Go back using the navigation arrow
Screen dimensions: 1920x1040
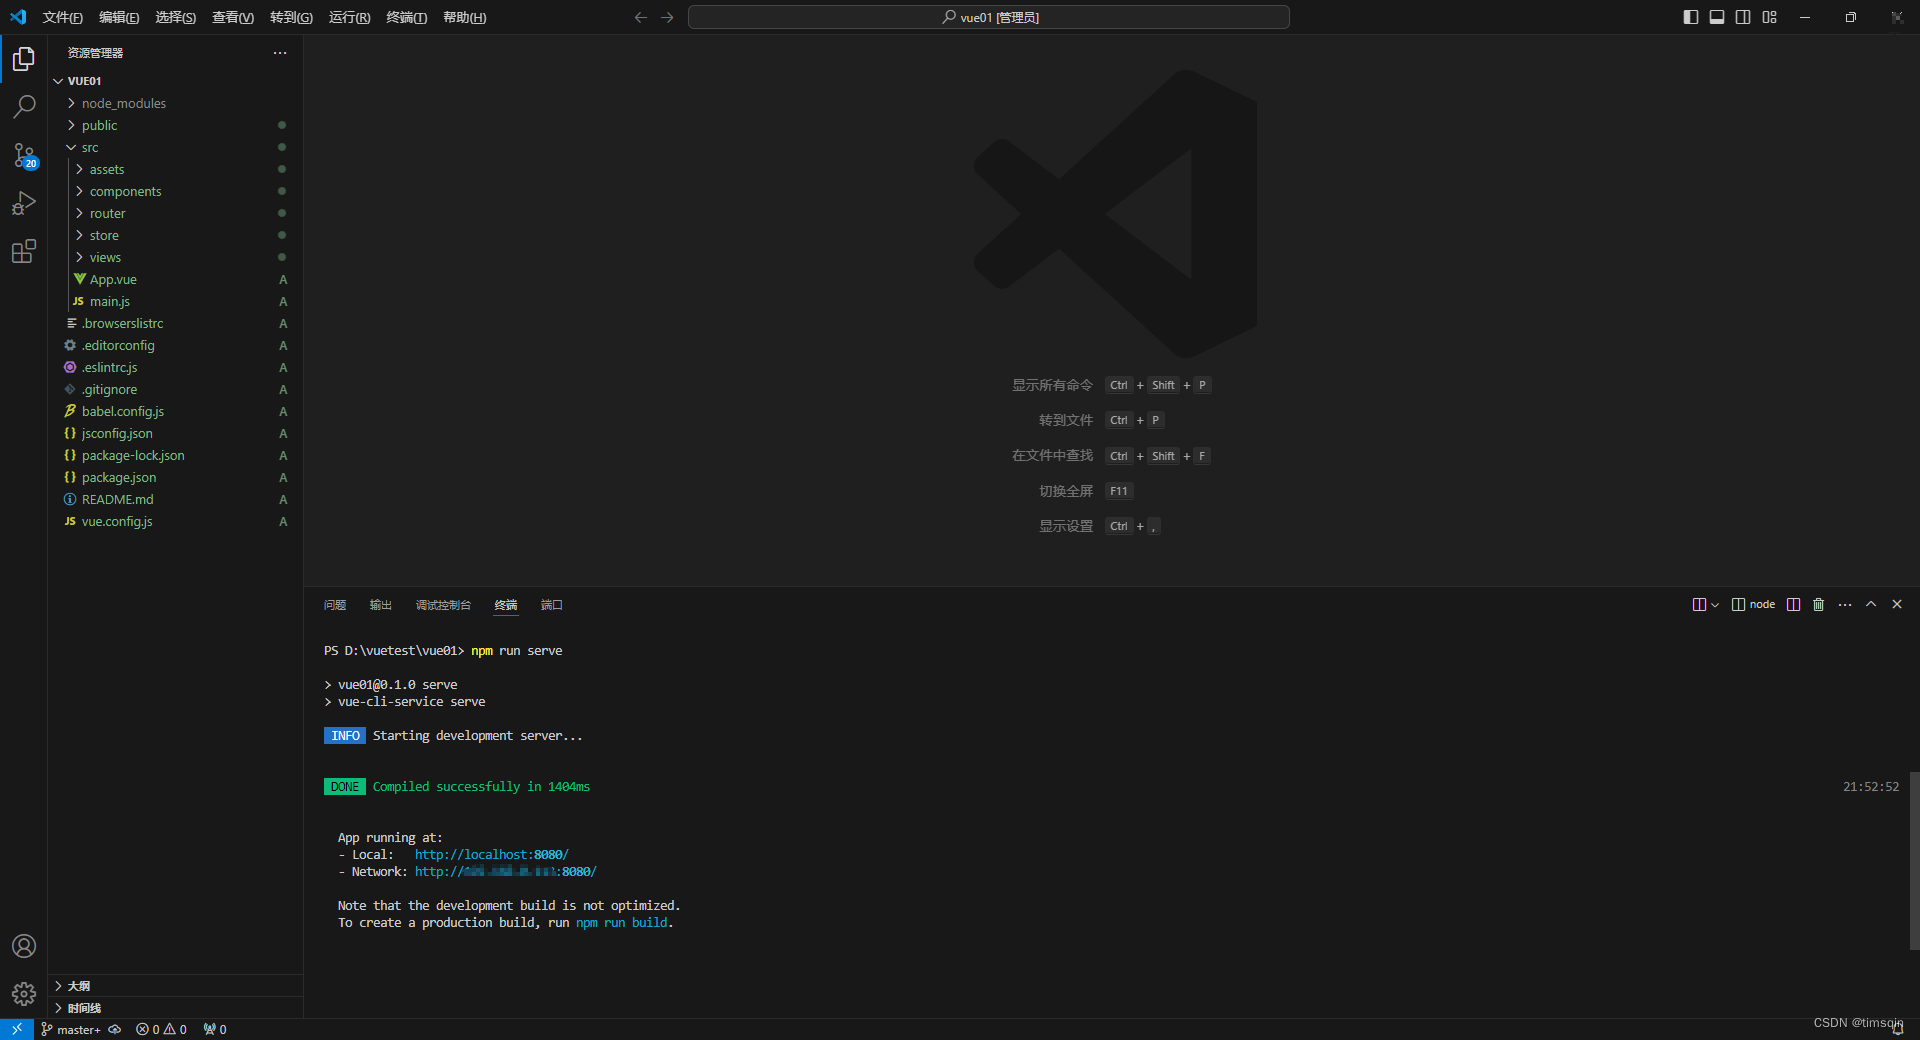(x=641, y=17)
